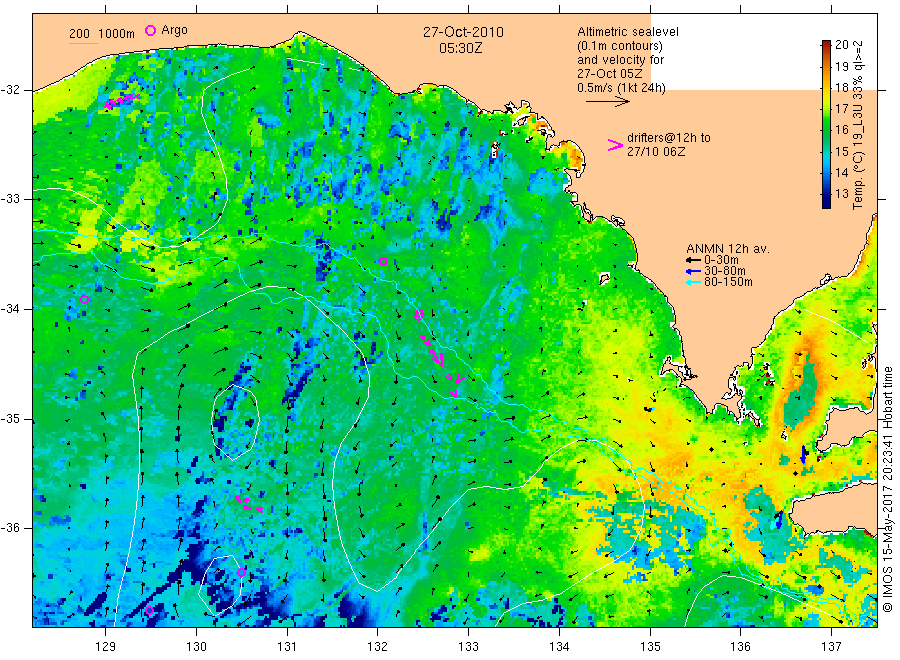Click the 'ANMN 12h av.' heading
The width and height of the screenshot is (900, 660).
pos(728,249)
